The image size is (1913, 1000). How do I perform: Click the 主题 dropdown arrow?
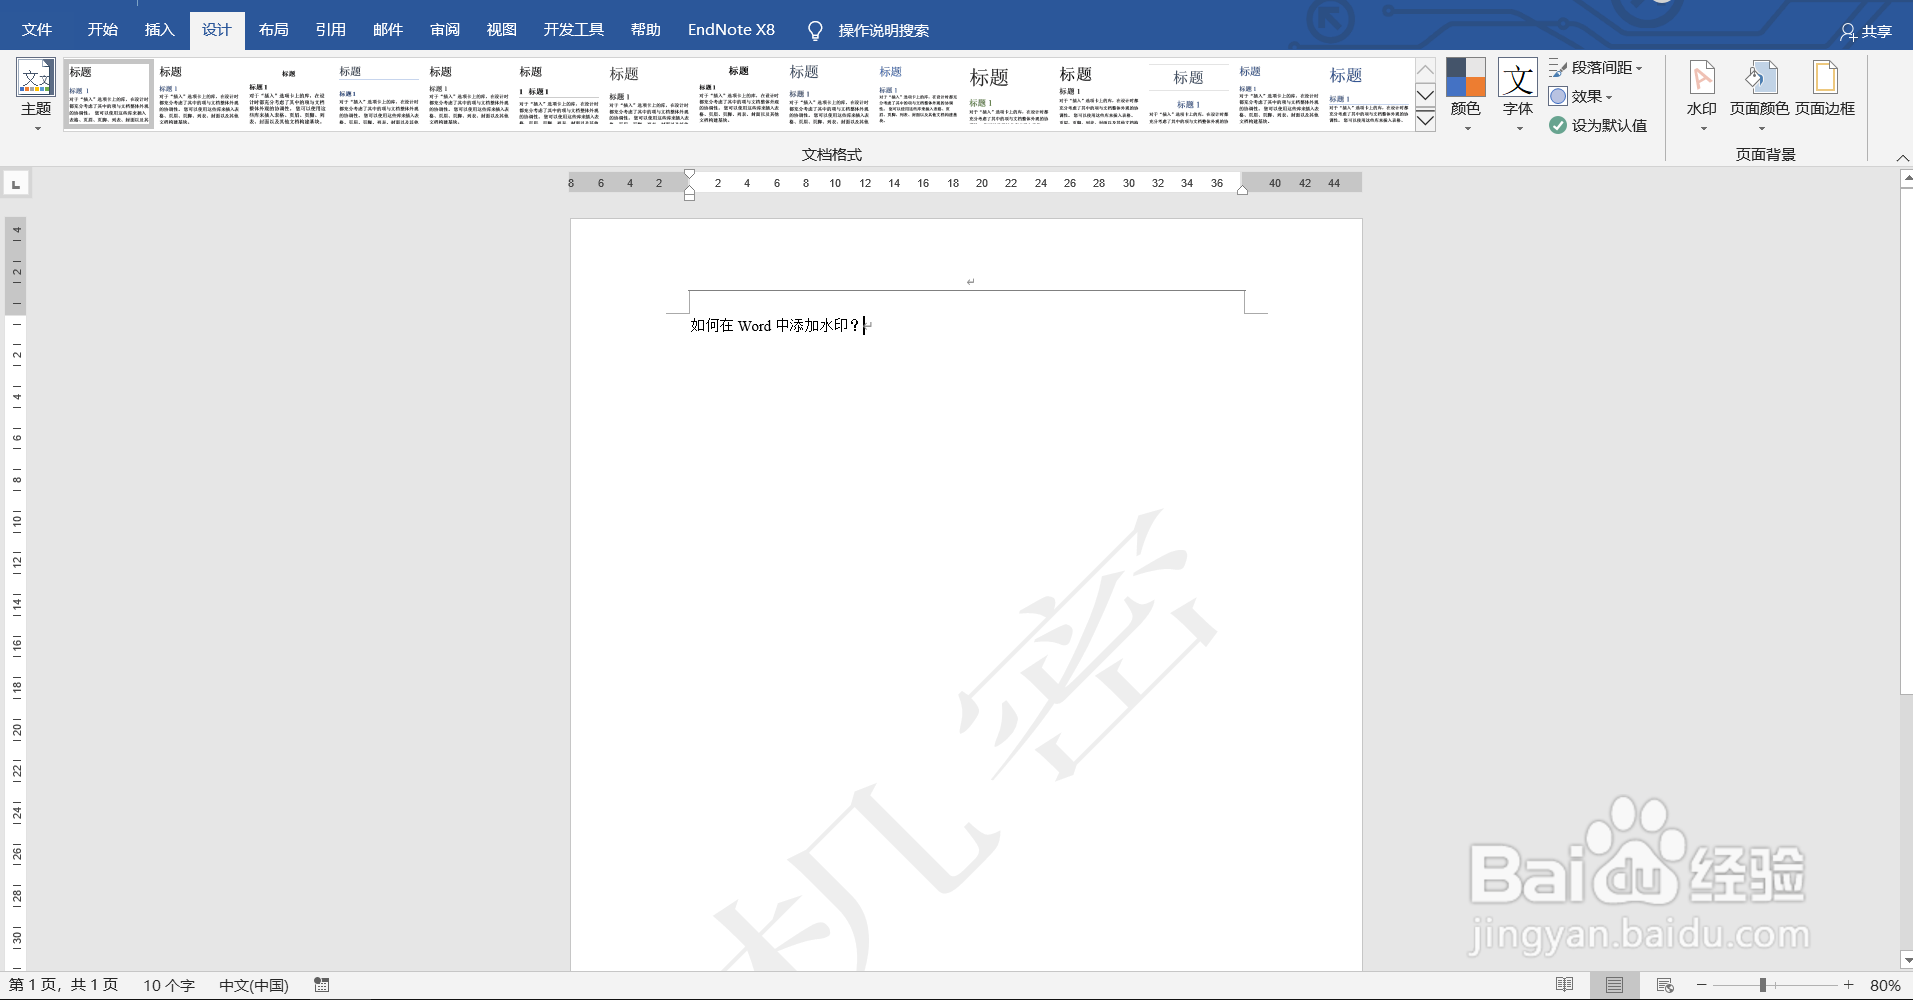tap(37, 128)
